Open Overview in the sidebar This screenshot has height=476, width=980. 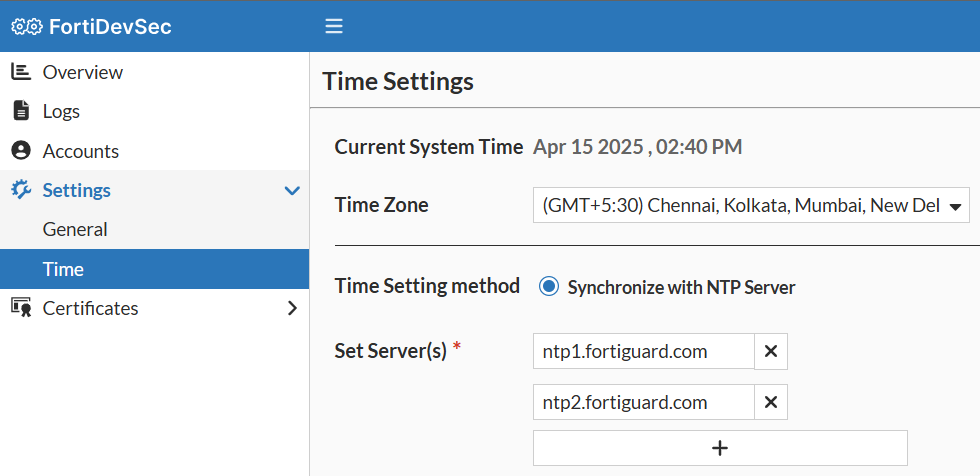tap(154, 72)
